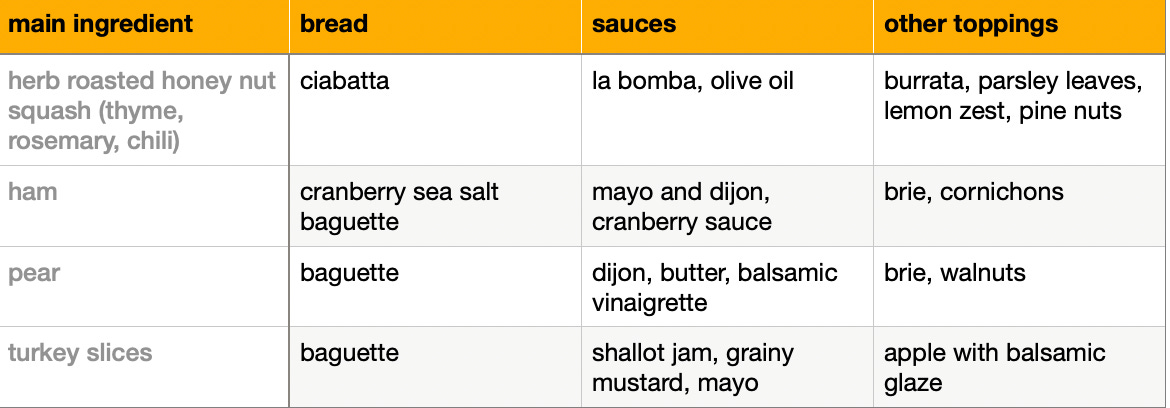Screen dimensions: 1170x408
Task: Select the 'la bomba, olive oil' cell
Action: (x=728, y=110)
